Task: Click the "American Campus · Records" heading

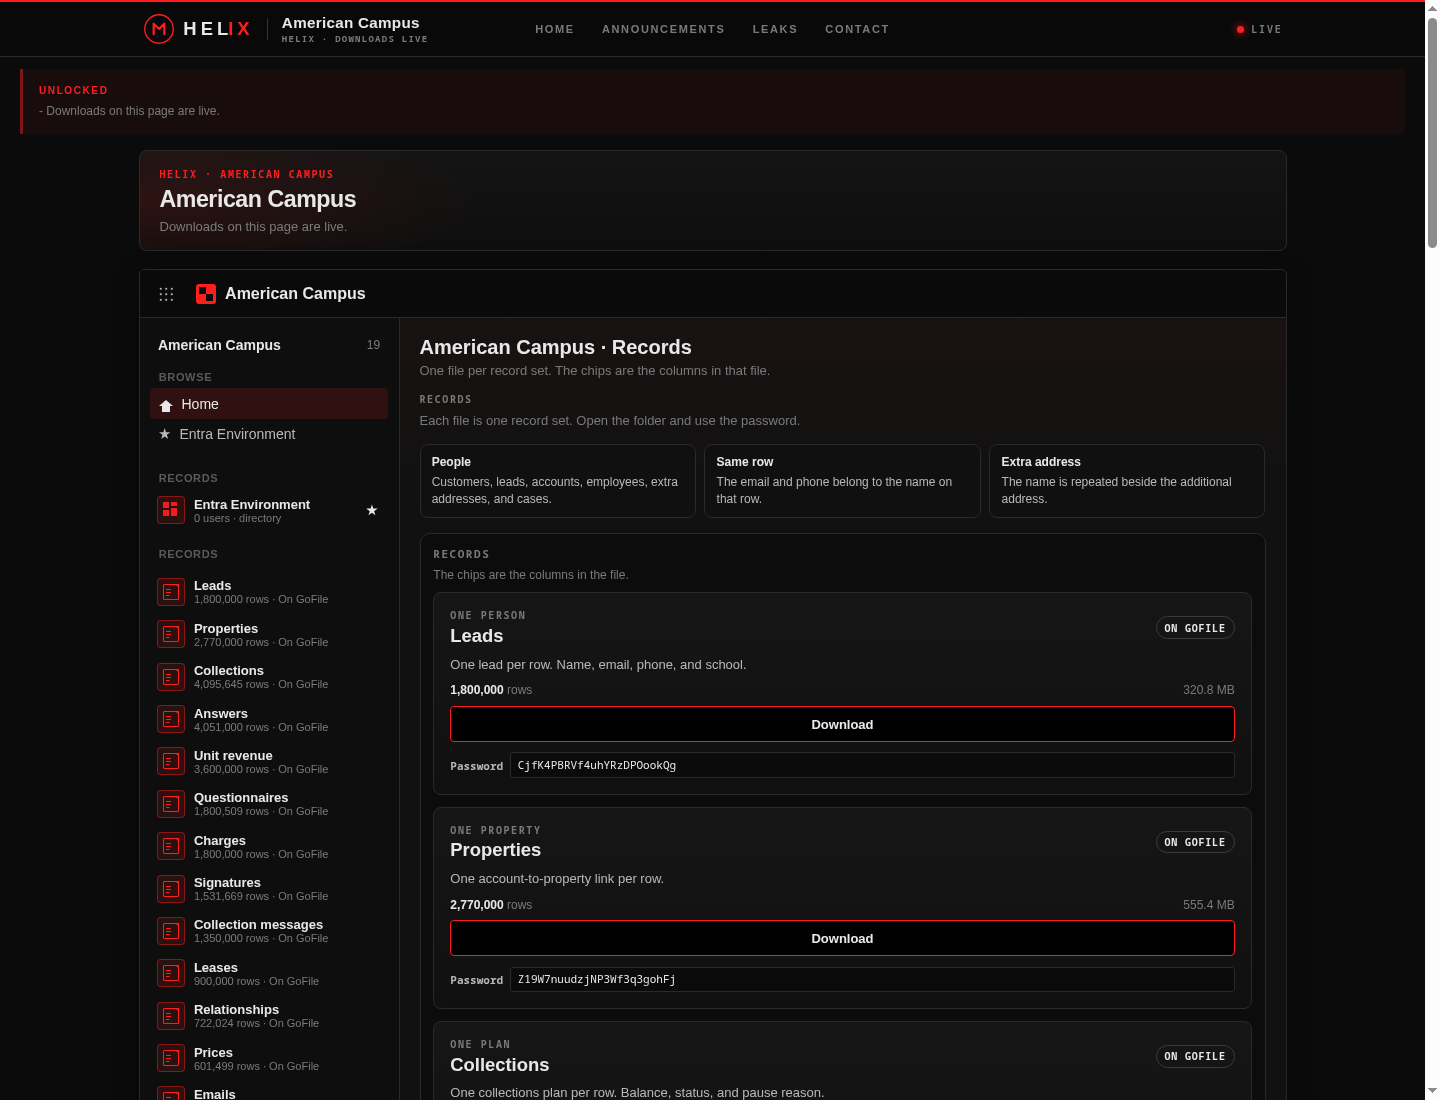Action: [x=556, y=347]
